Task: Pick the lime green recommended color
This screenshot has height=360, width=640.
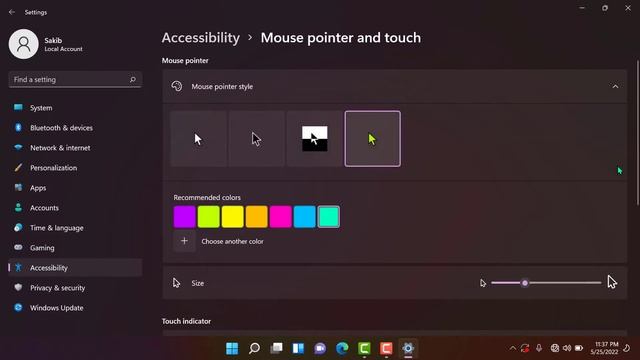Action: [209, 217]
